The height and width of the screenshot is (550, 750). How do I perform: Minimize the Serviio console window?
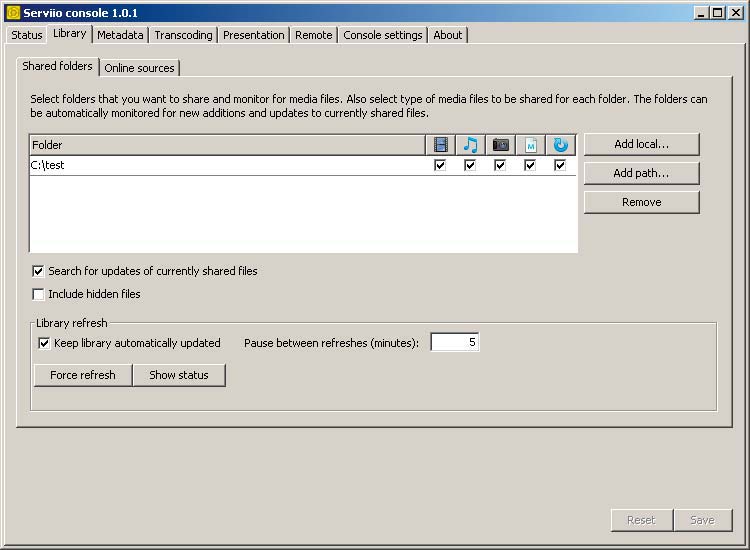[x=701, y=13]
